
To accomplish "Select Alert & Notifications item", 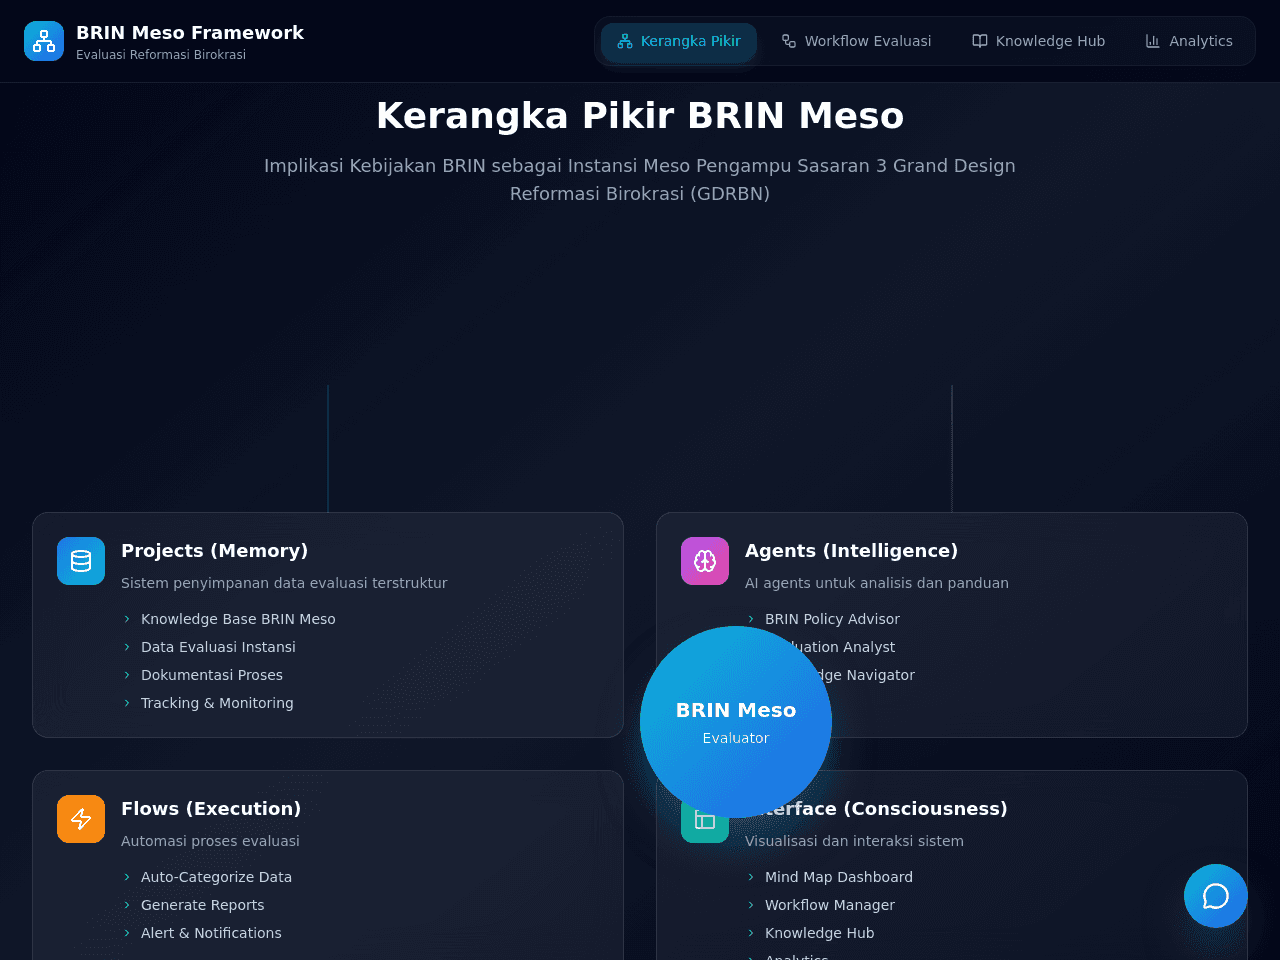I will (211, 933).
